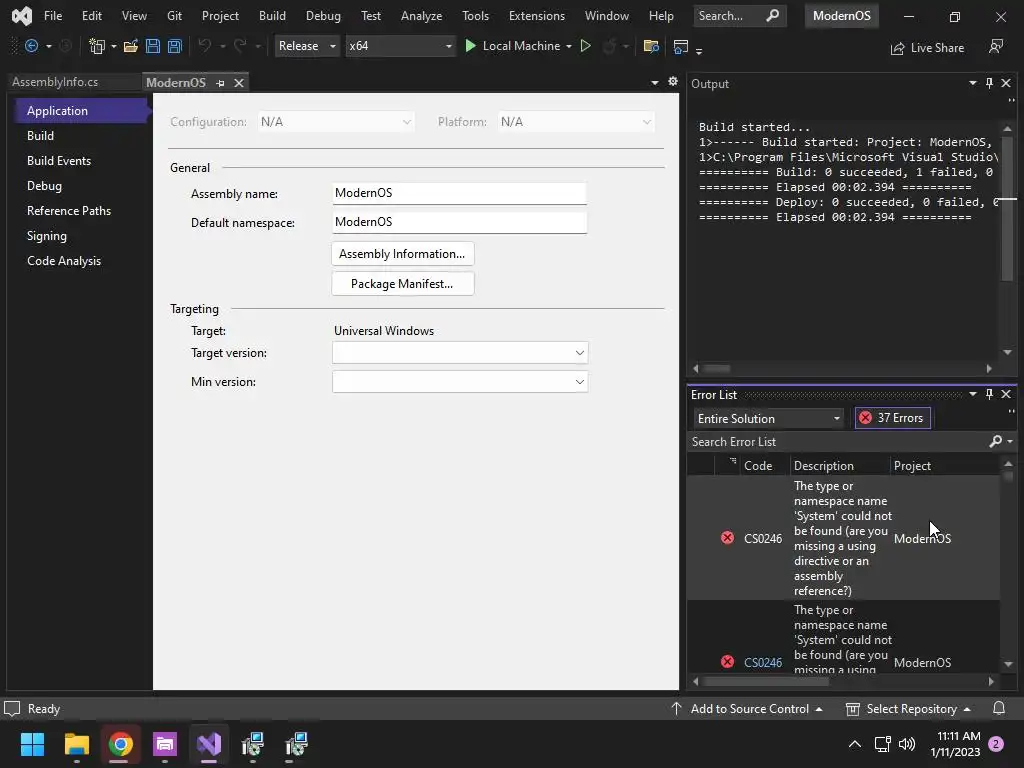Open Chrome from the taskbar
Screen dimensions: 1024x768
120,744
